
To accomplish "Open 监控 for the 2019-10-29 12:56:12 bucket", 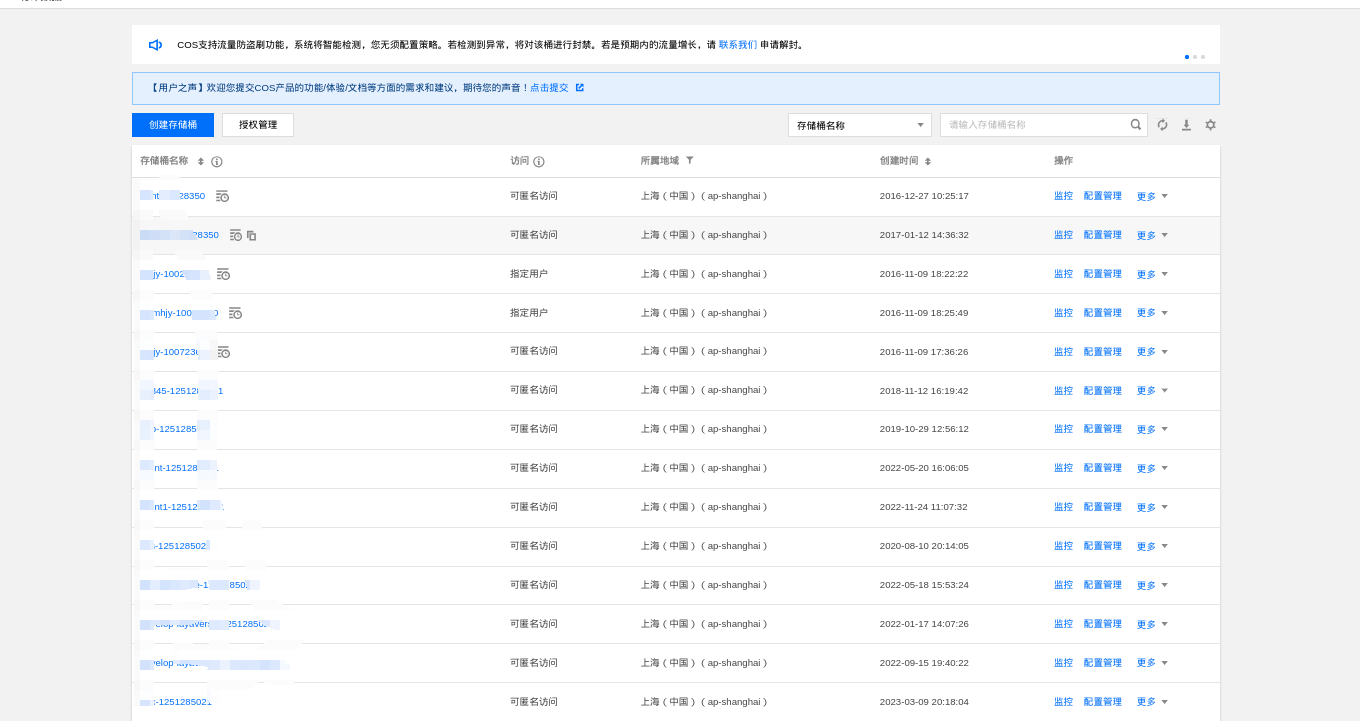I will point(1063,429).
